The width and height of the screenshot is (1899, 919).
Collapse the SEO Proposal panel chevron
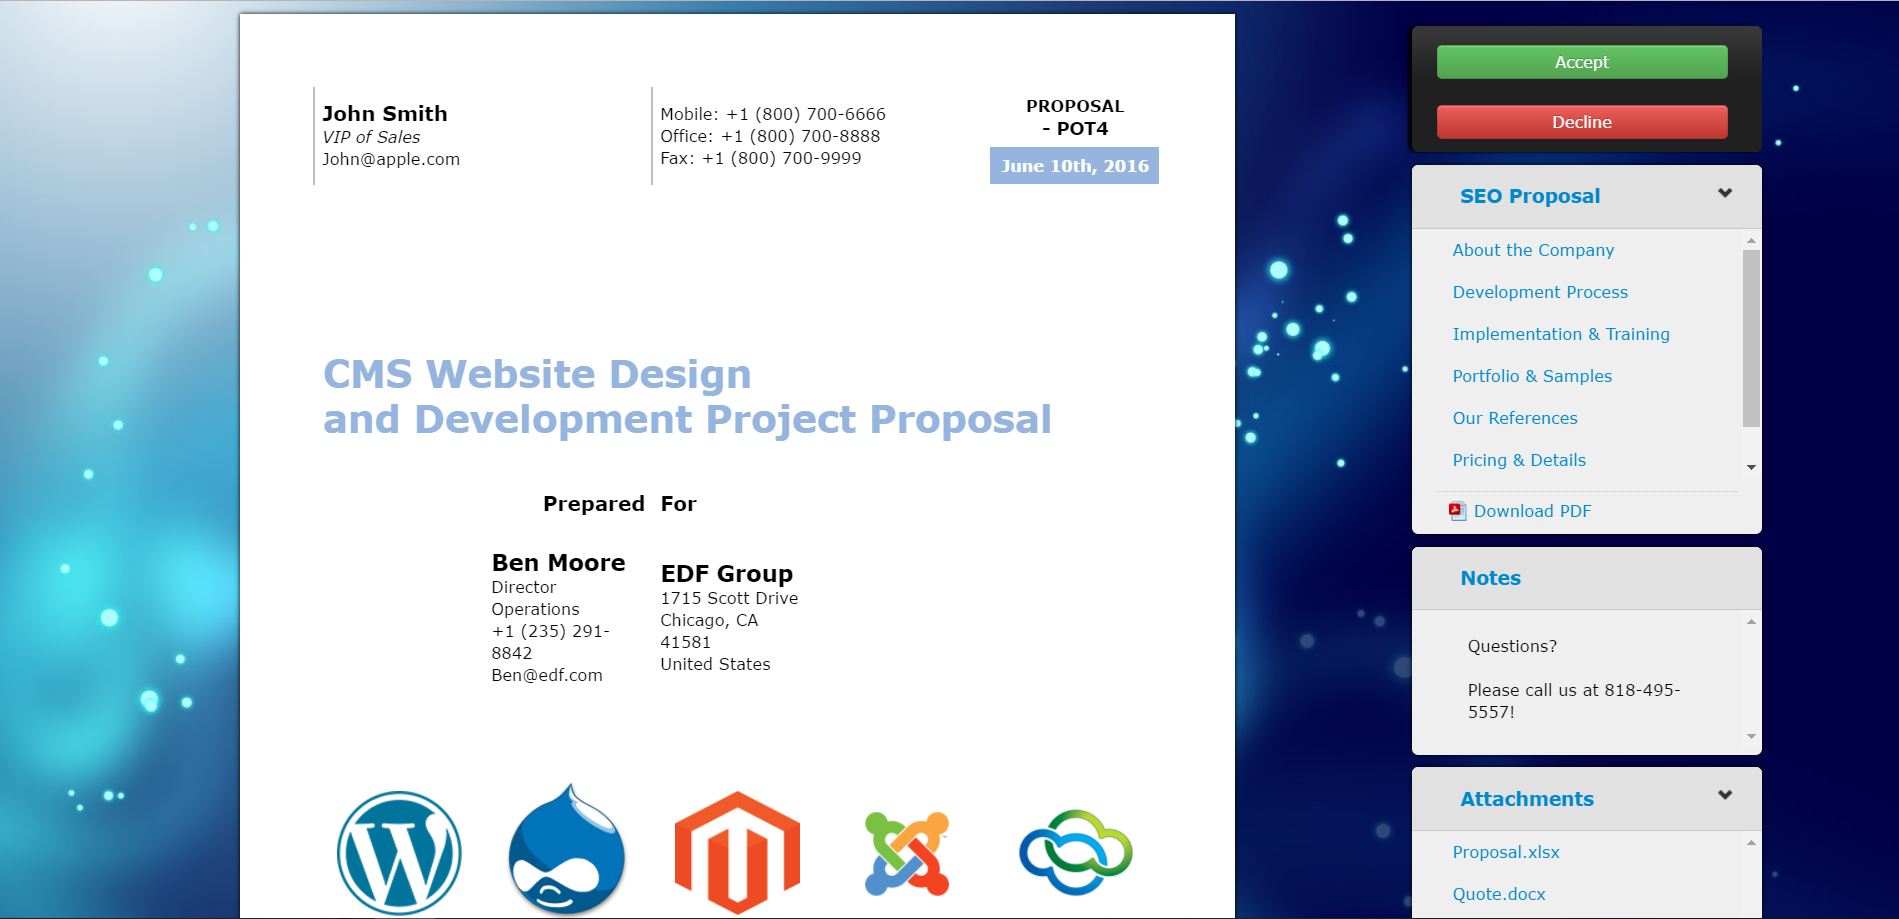tap(1725, 193)
